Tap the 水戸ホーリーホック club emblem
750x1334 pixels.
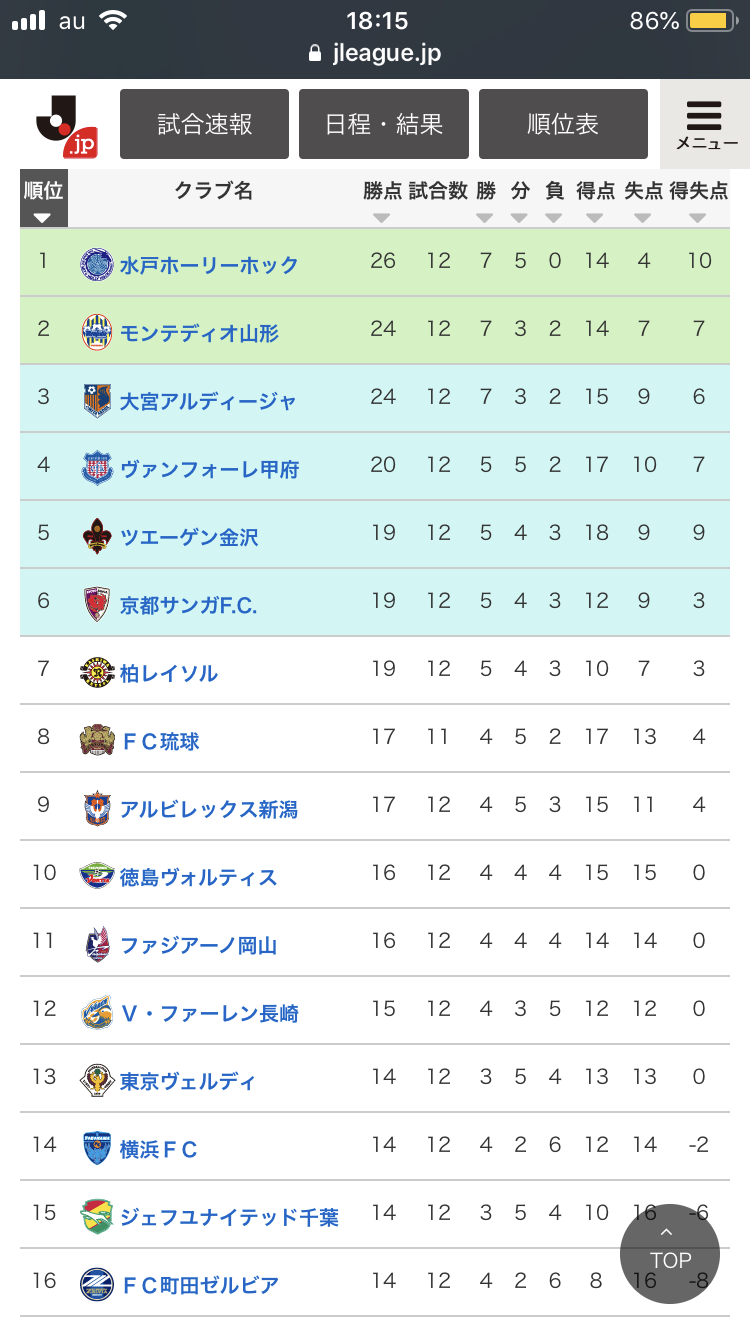click(x=97, y=264)
